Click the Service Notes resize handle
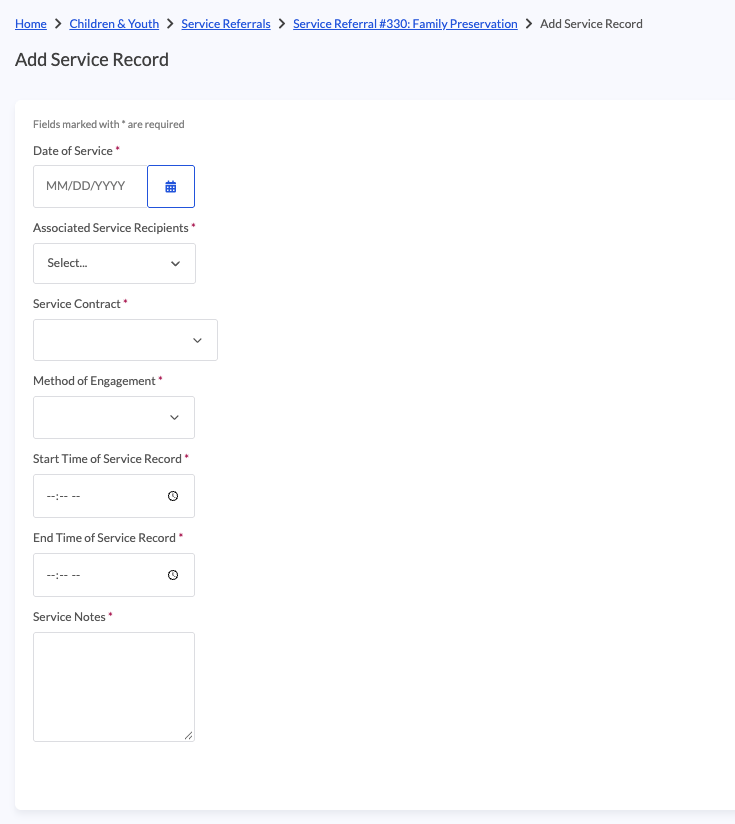 click(189, 736)
